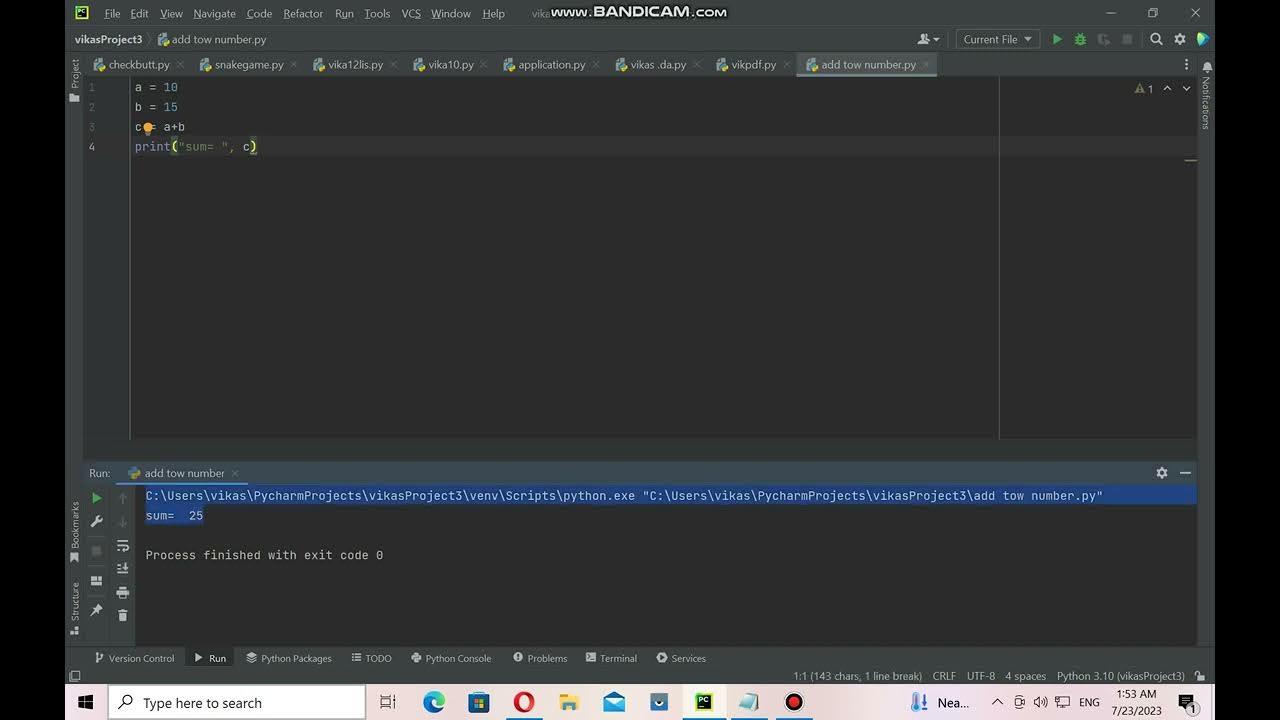The image size is (1280, 720).
Task: Open the Services tool window
Action: click(x=681, y=658)
